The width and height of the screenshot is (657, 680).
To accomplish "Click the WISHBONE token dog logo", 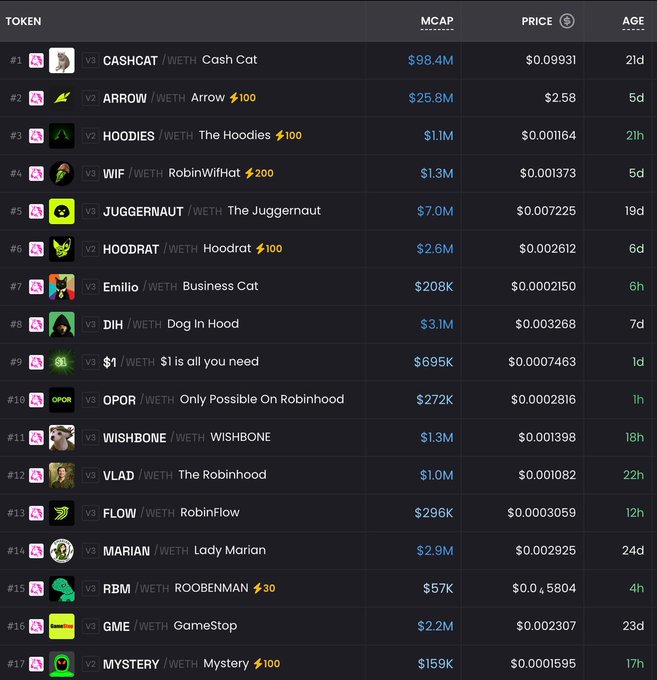I will (x=62, y=438).
